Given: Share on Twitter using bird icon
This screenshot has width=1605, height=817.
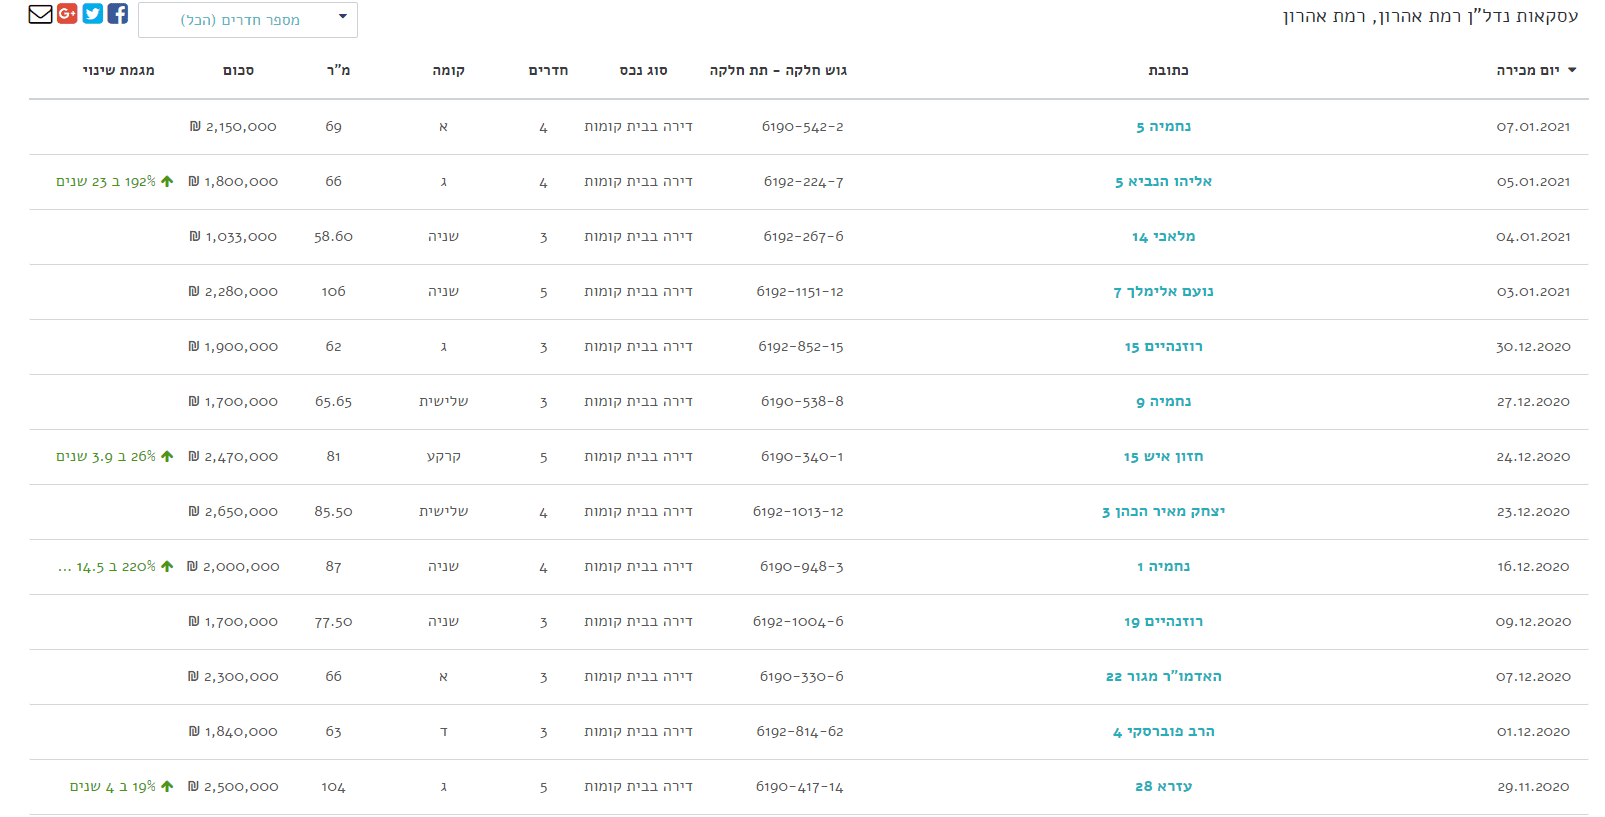Looking at the screenshot, I should point(93,13).
